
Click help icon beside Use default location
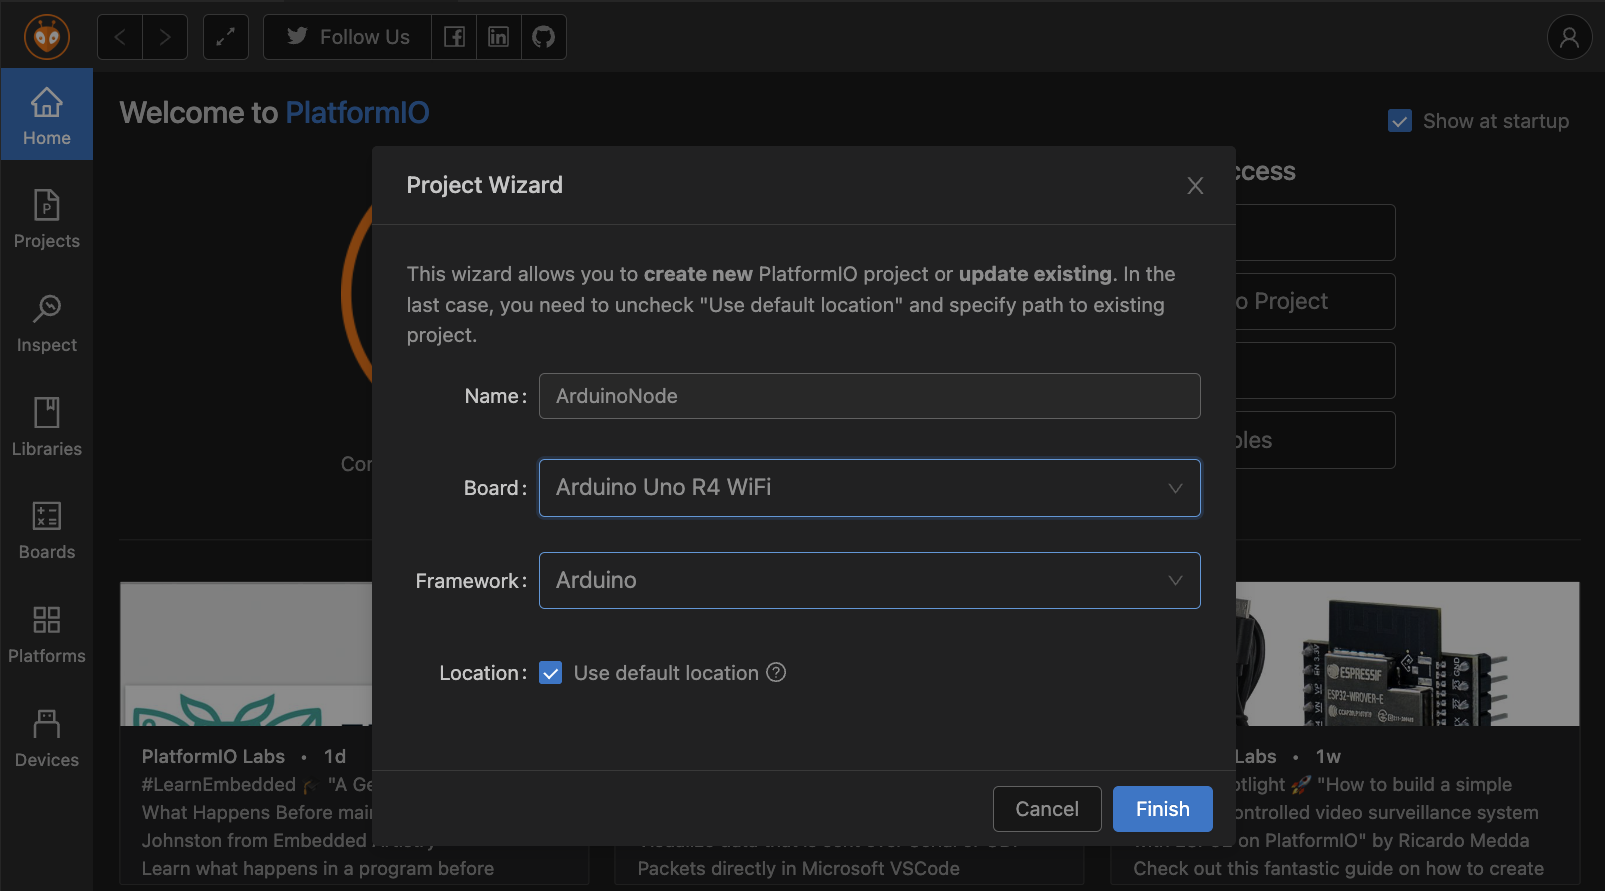[x=776, y=673]
